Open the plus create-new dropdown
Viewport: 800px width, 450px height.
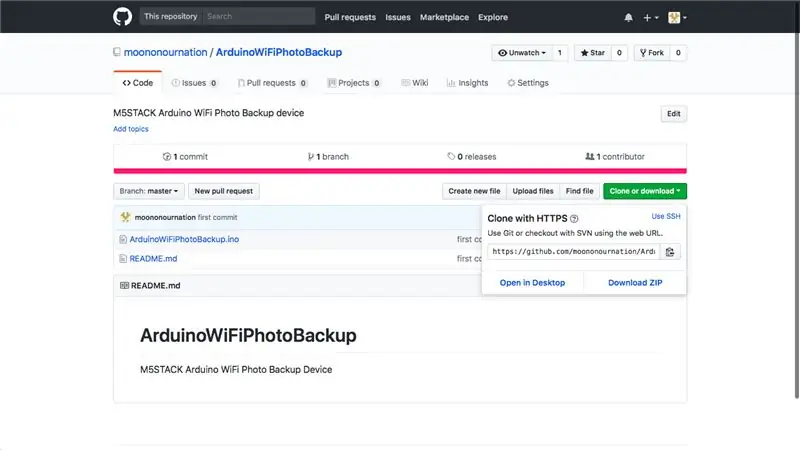click(x=651, y=17)
